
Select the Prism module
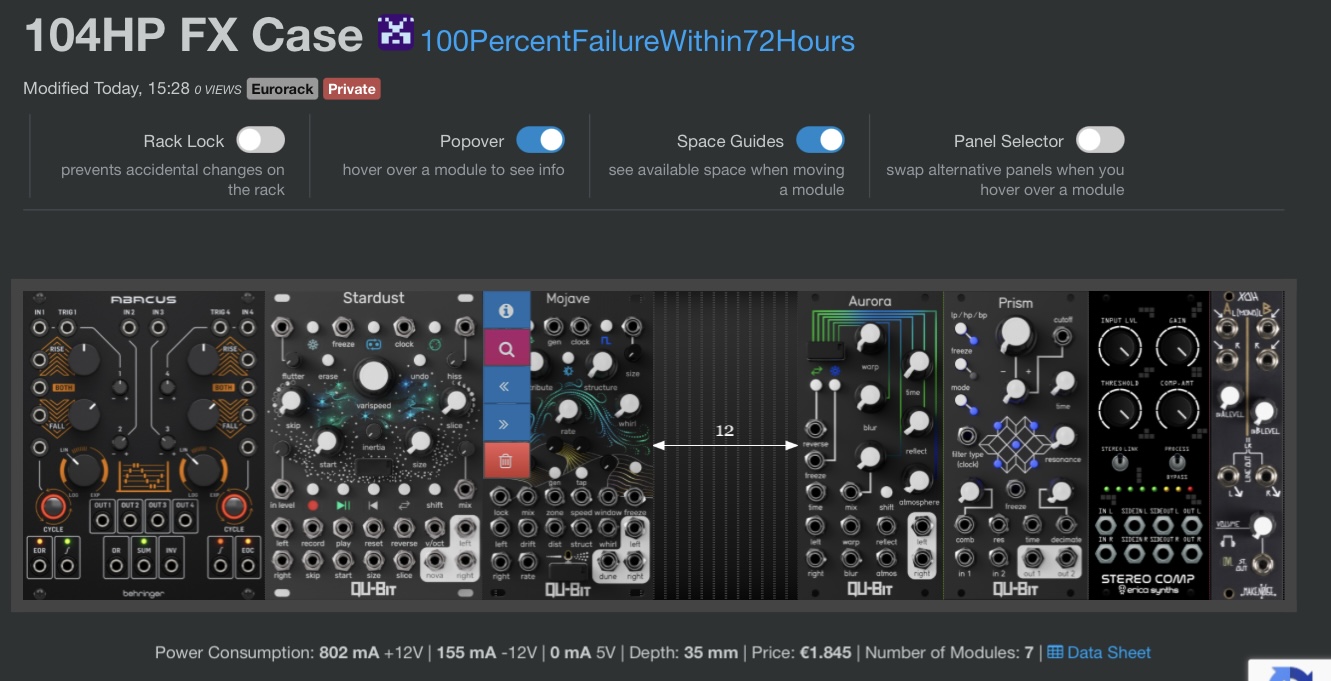1016,445
